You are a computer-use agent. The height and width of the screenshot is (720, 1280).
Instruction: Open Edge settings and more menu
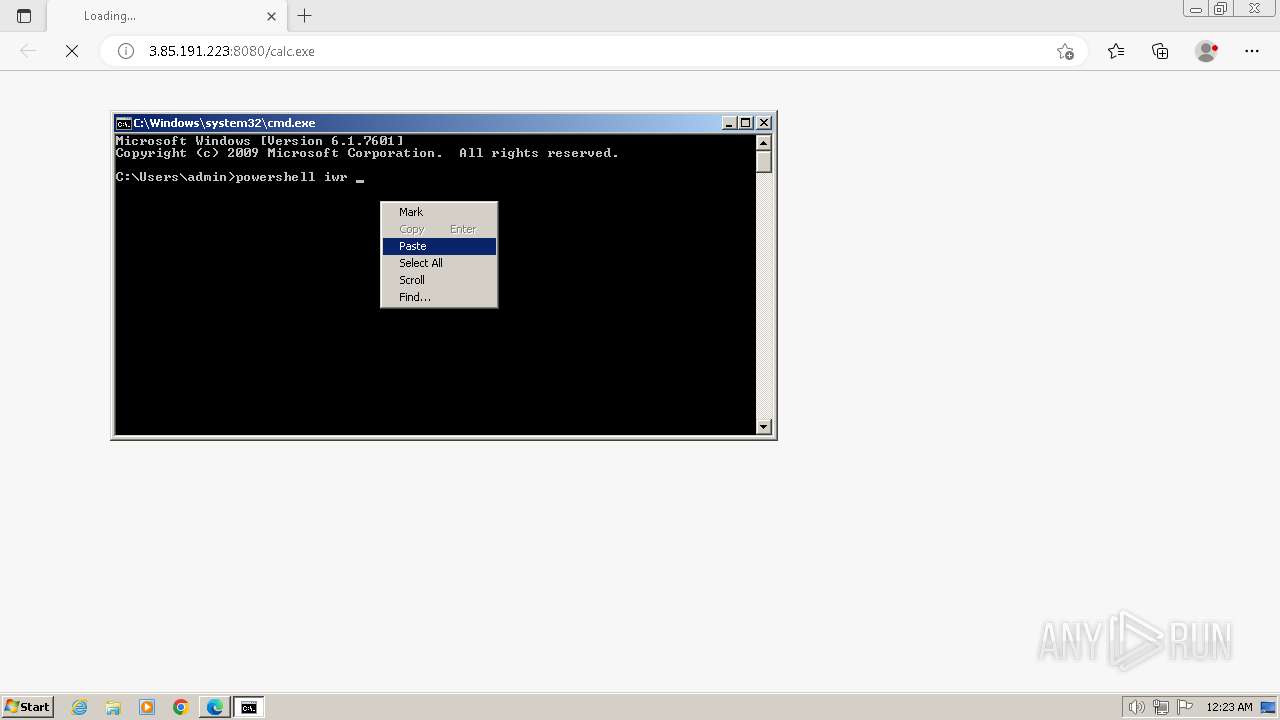[1252, 51]
